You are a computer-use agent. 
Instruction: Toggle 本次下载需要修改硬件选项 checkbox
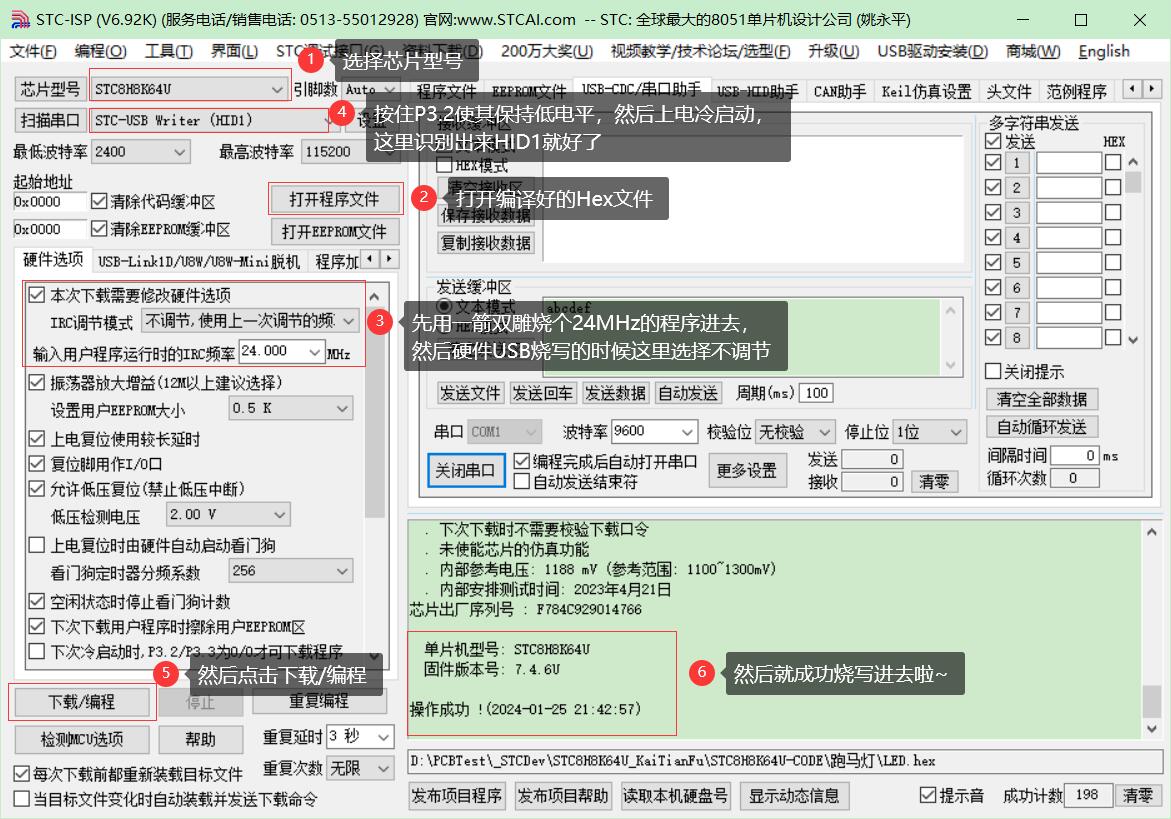(x=36, y=294)
